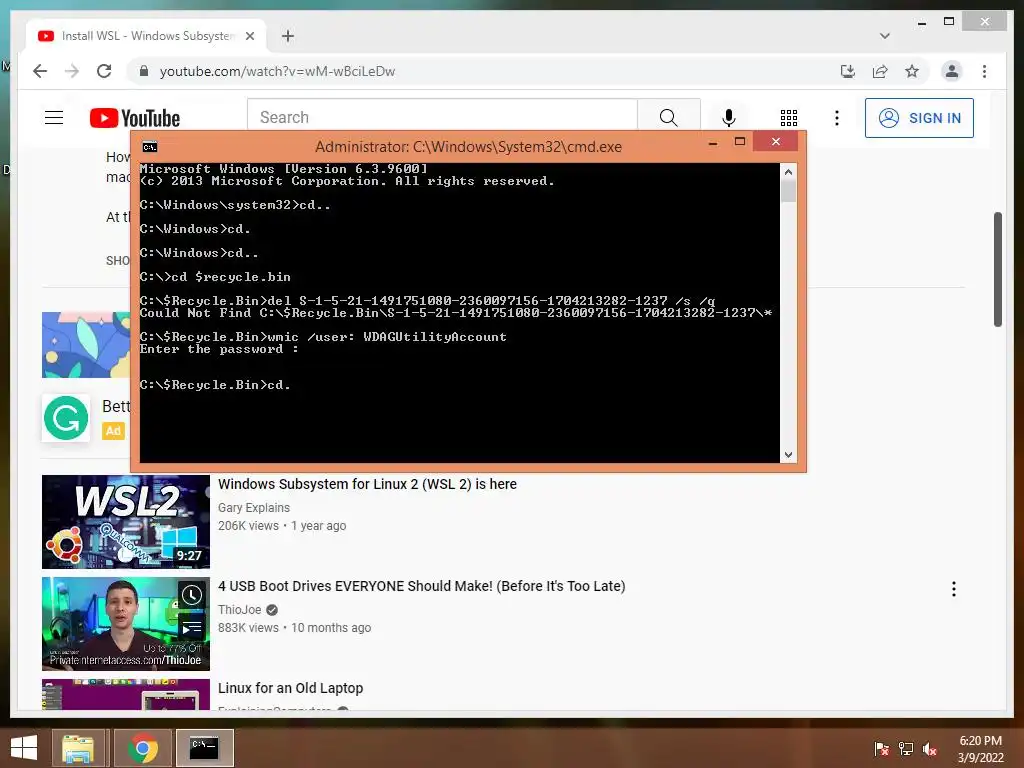The width and height of the screenshot is (1024, 768).
Task: Open 4 USB Boot Drives video title
Action: (x=422, y=586)
